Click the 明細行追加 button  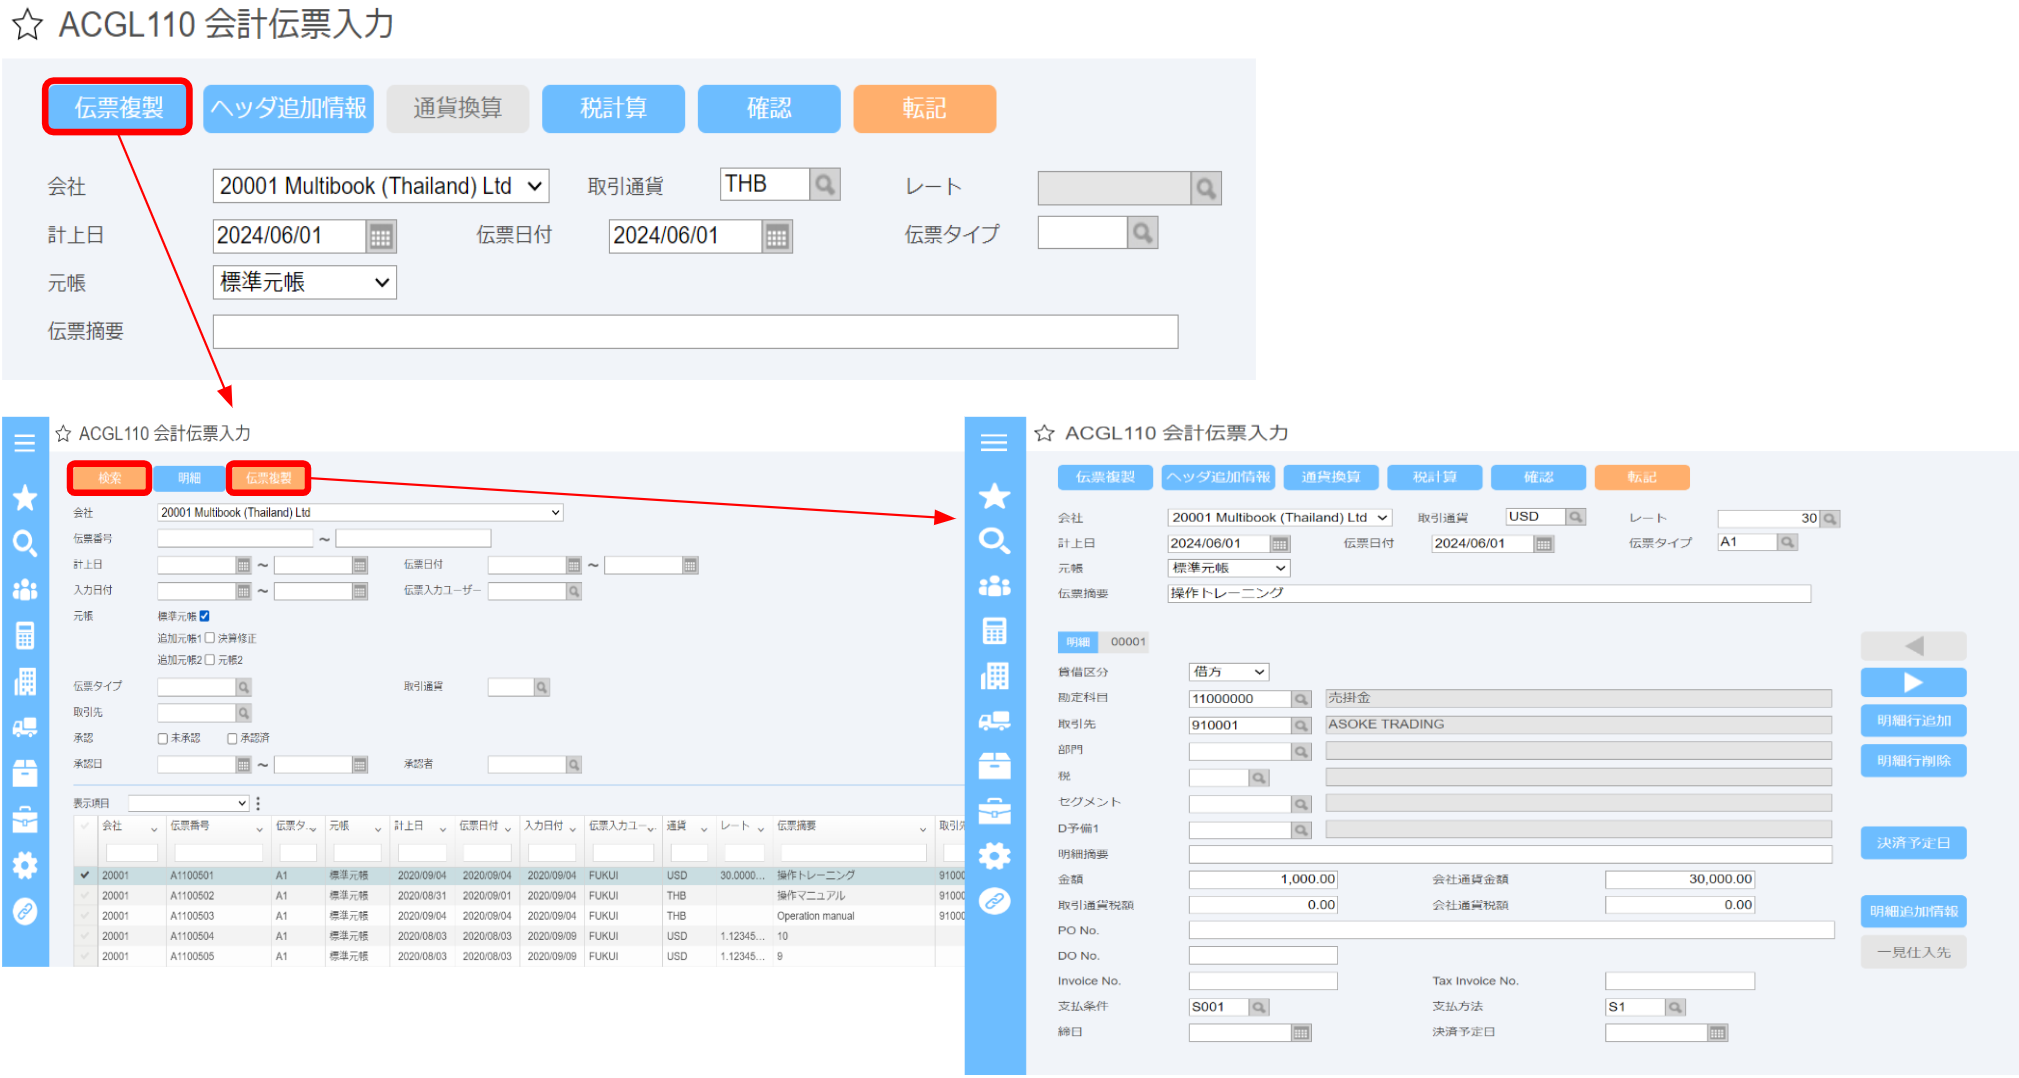tap(1913, 721)
